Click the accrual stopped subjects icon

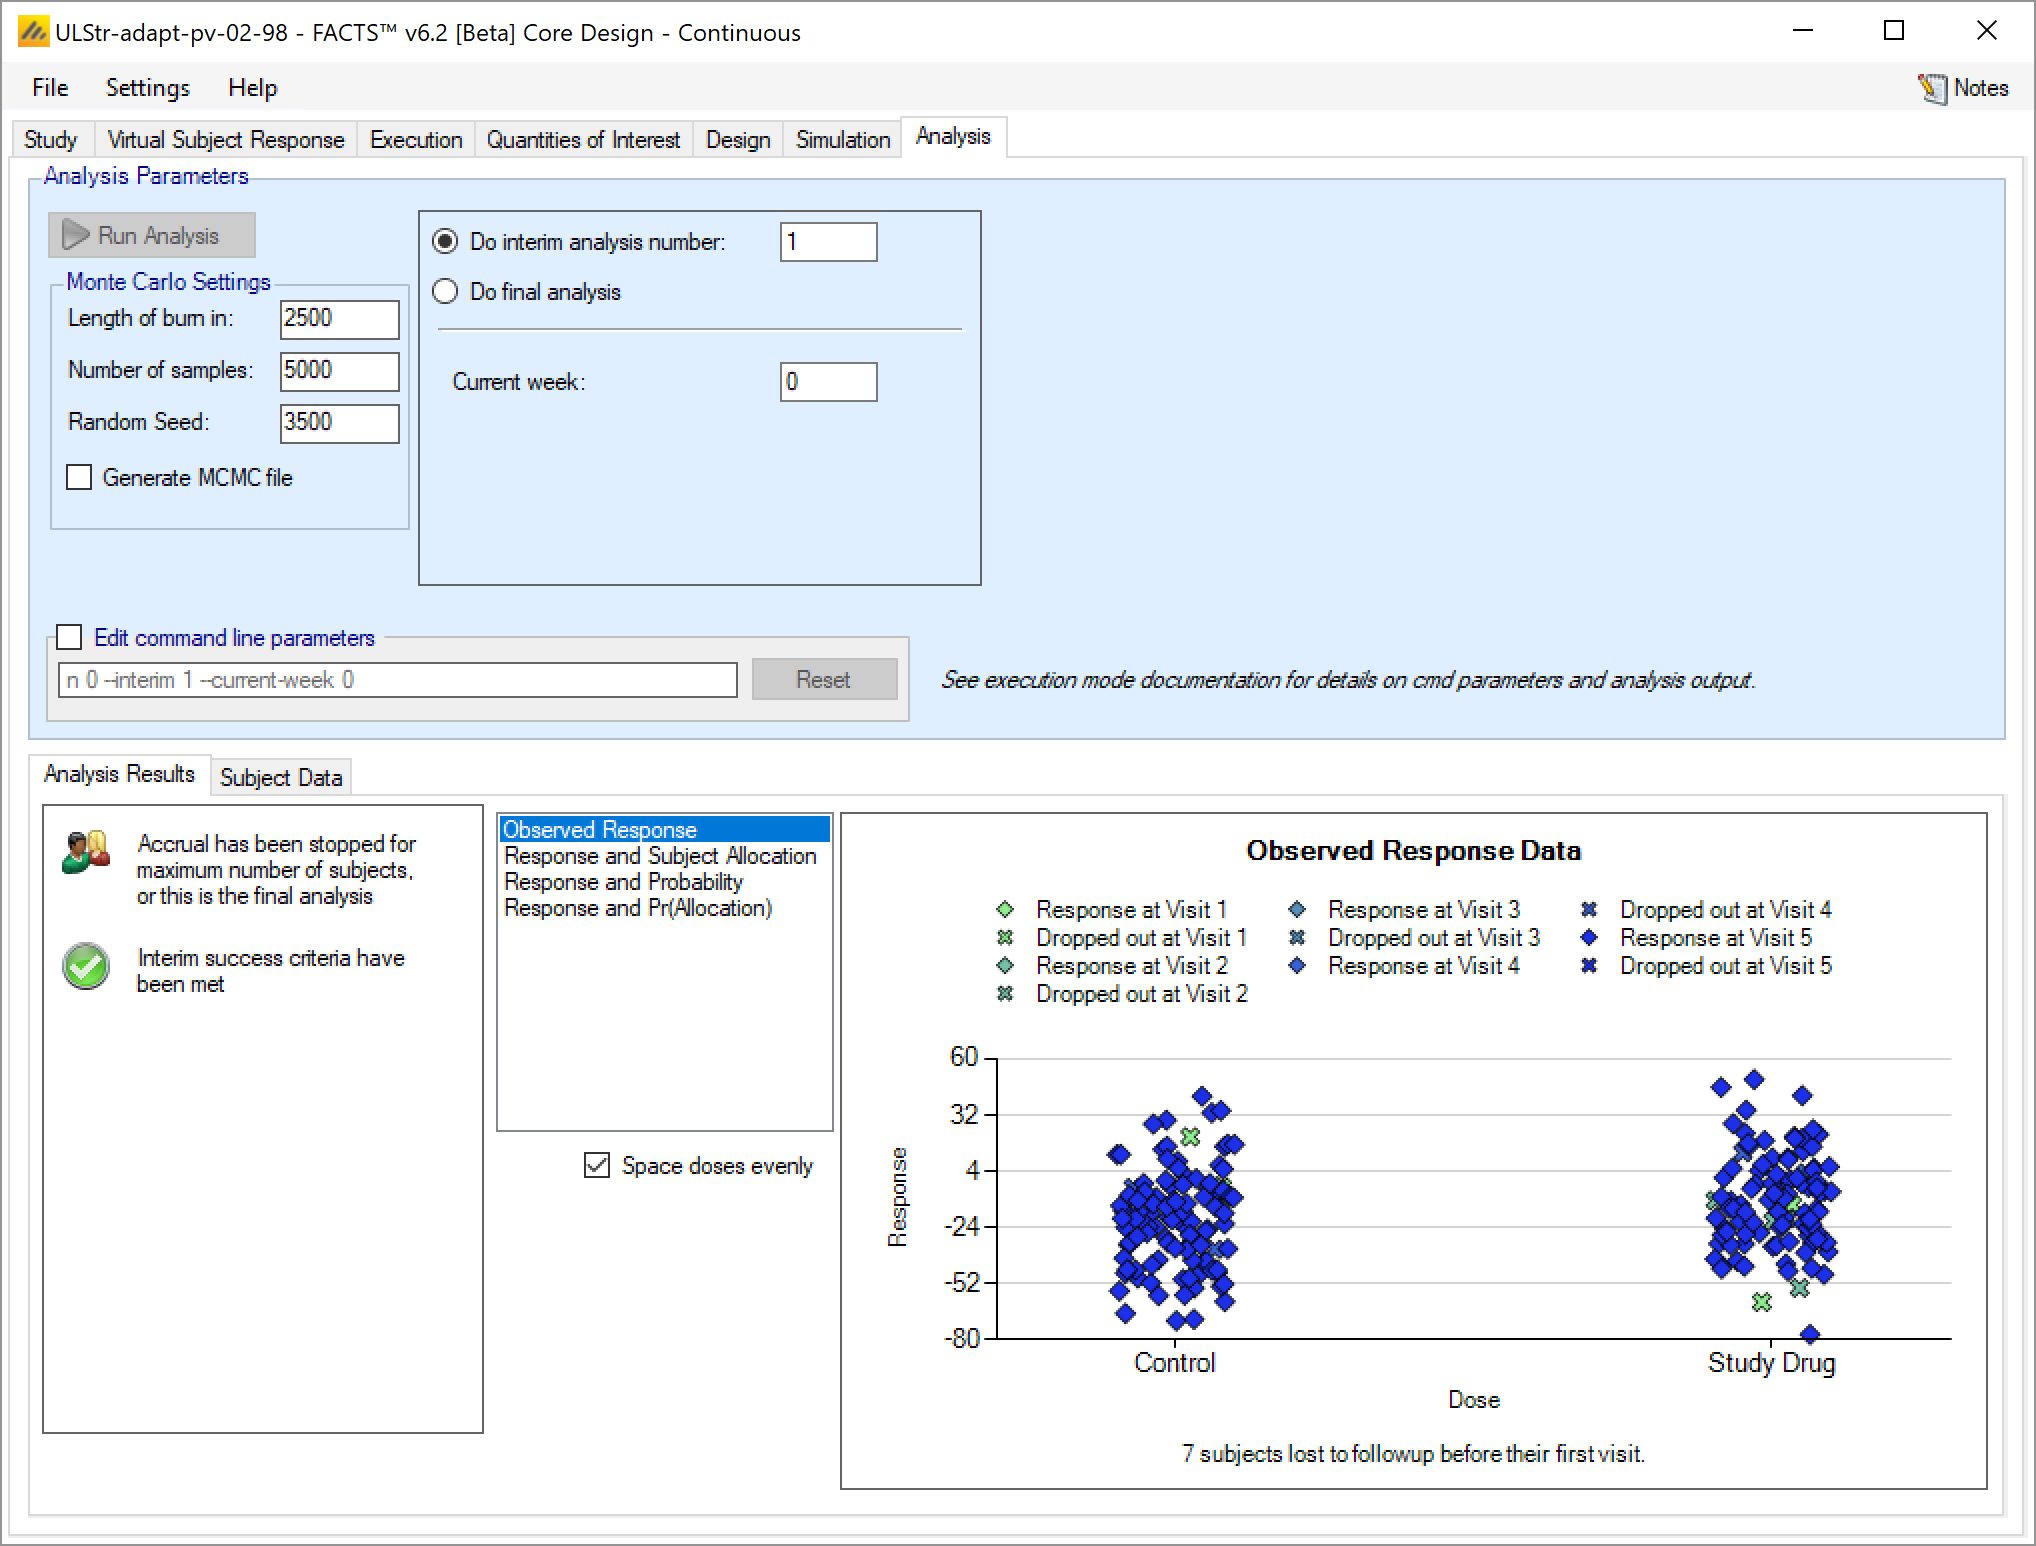click(x=86, y=852)
